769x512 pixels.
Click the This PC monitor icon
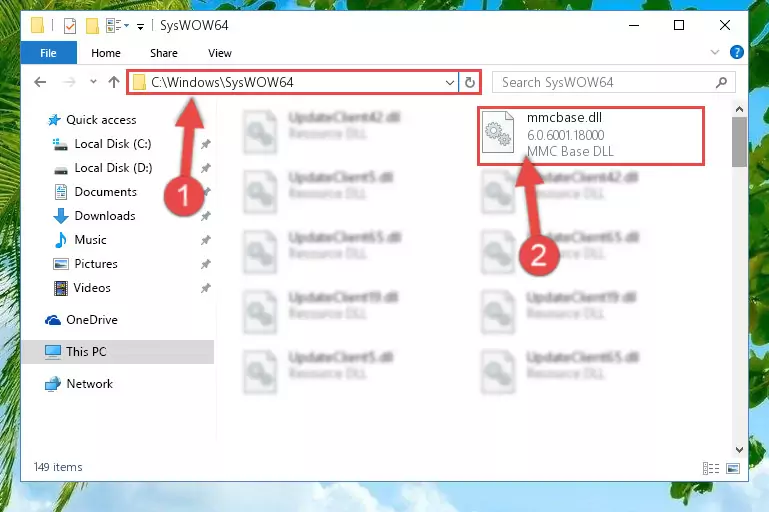[53, 352]
